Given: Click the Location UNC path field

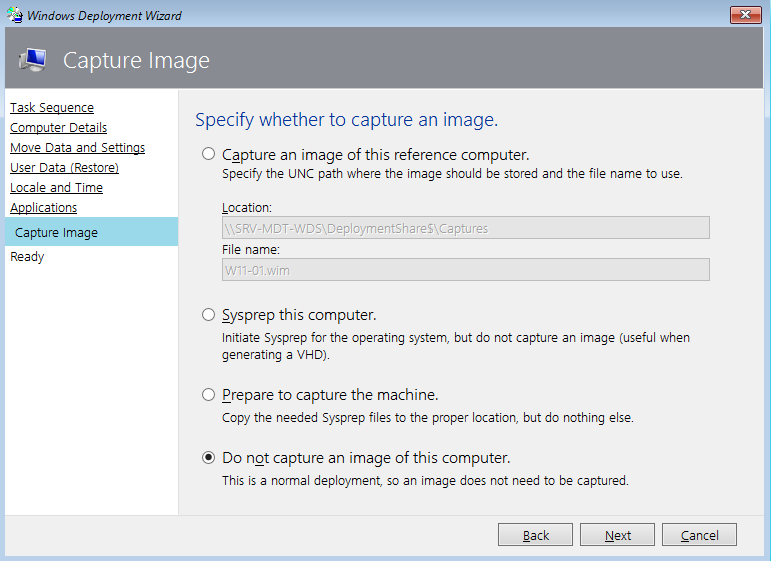Looking at the screenshot, I should pyautogui.click(x=466, y=228).
